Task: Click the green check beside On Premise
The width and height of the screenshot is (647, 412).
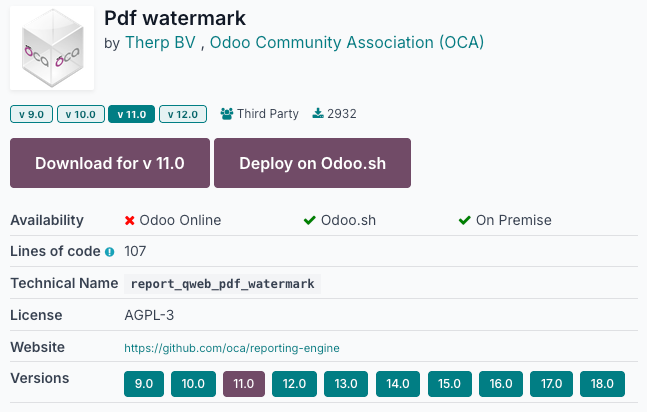Action: click(x=465, y=220)
